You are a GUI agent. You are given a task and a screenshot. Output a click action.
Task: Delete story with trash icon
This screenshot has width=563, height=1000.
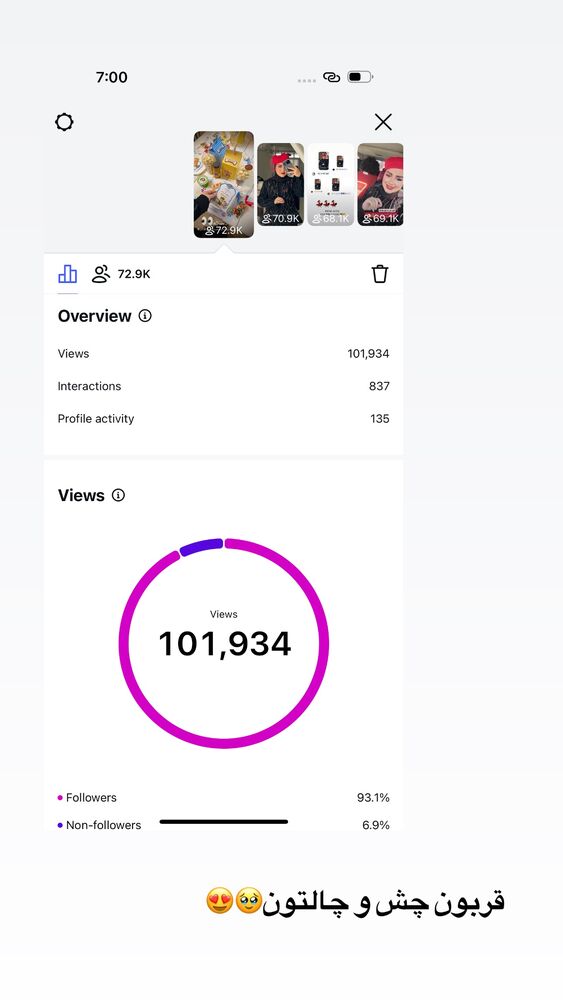(x=380, y=274)
